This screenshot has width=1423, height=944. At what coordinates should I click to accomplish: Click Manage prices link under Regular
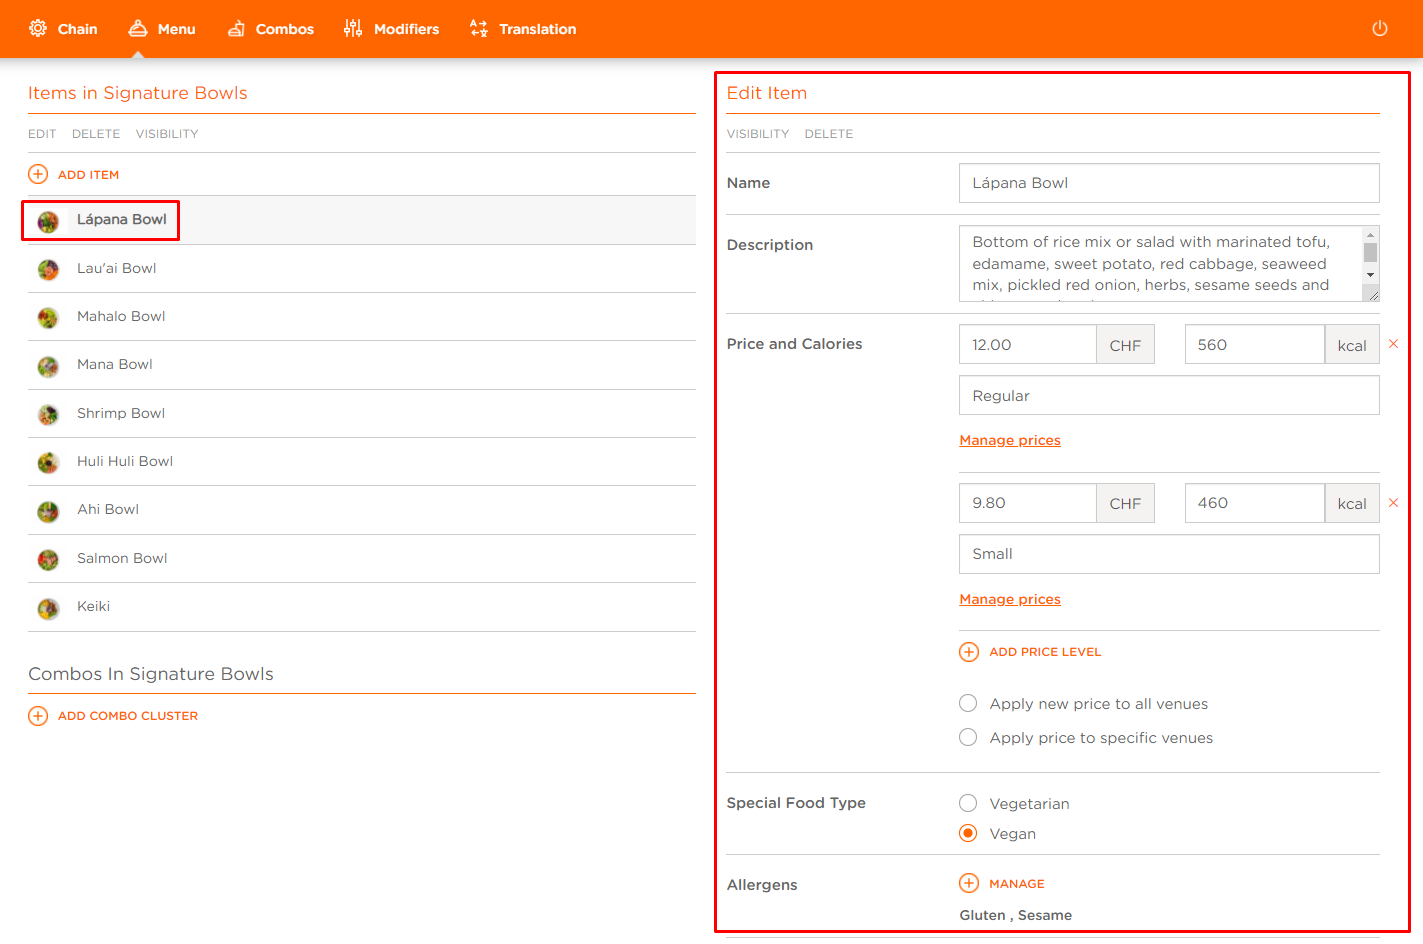coord(1009,440)
